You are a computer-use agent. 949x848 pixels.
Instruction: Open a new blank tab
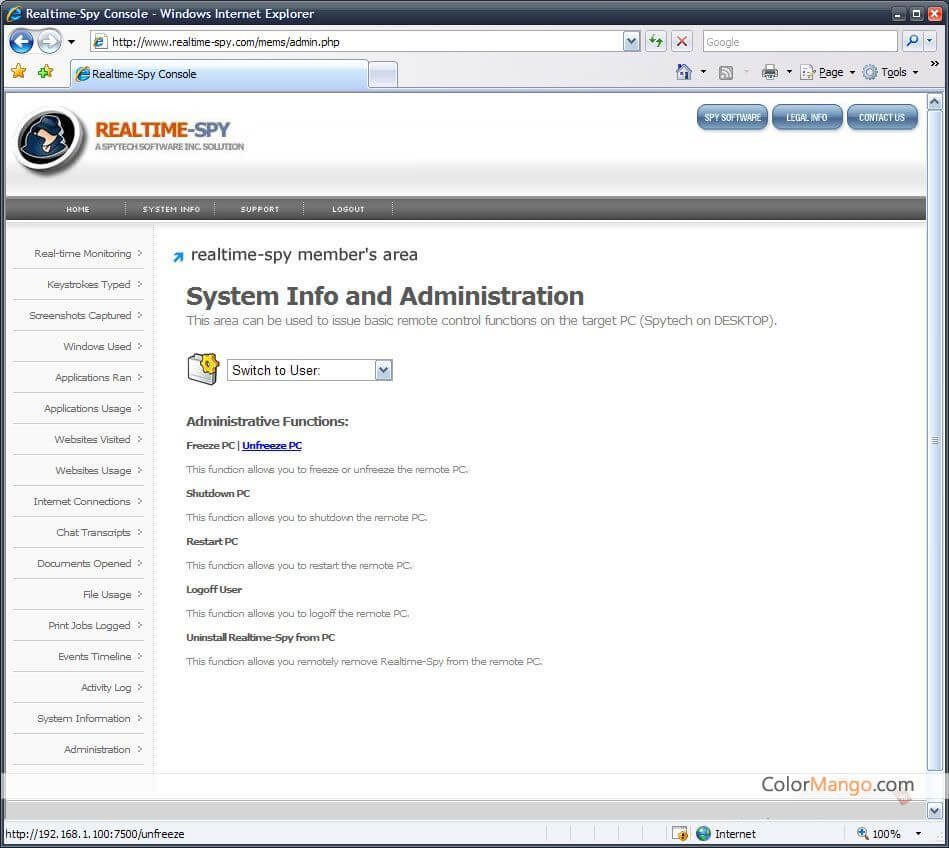pos(383,75)
